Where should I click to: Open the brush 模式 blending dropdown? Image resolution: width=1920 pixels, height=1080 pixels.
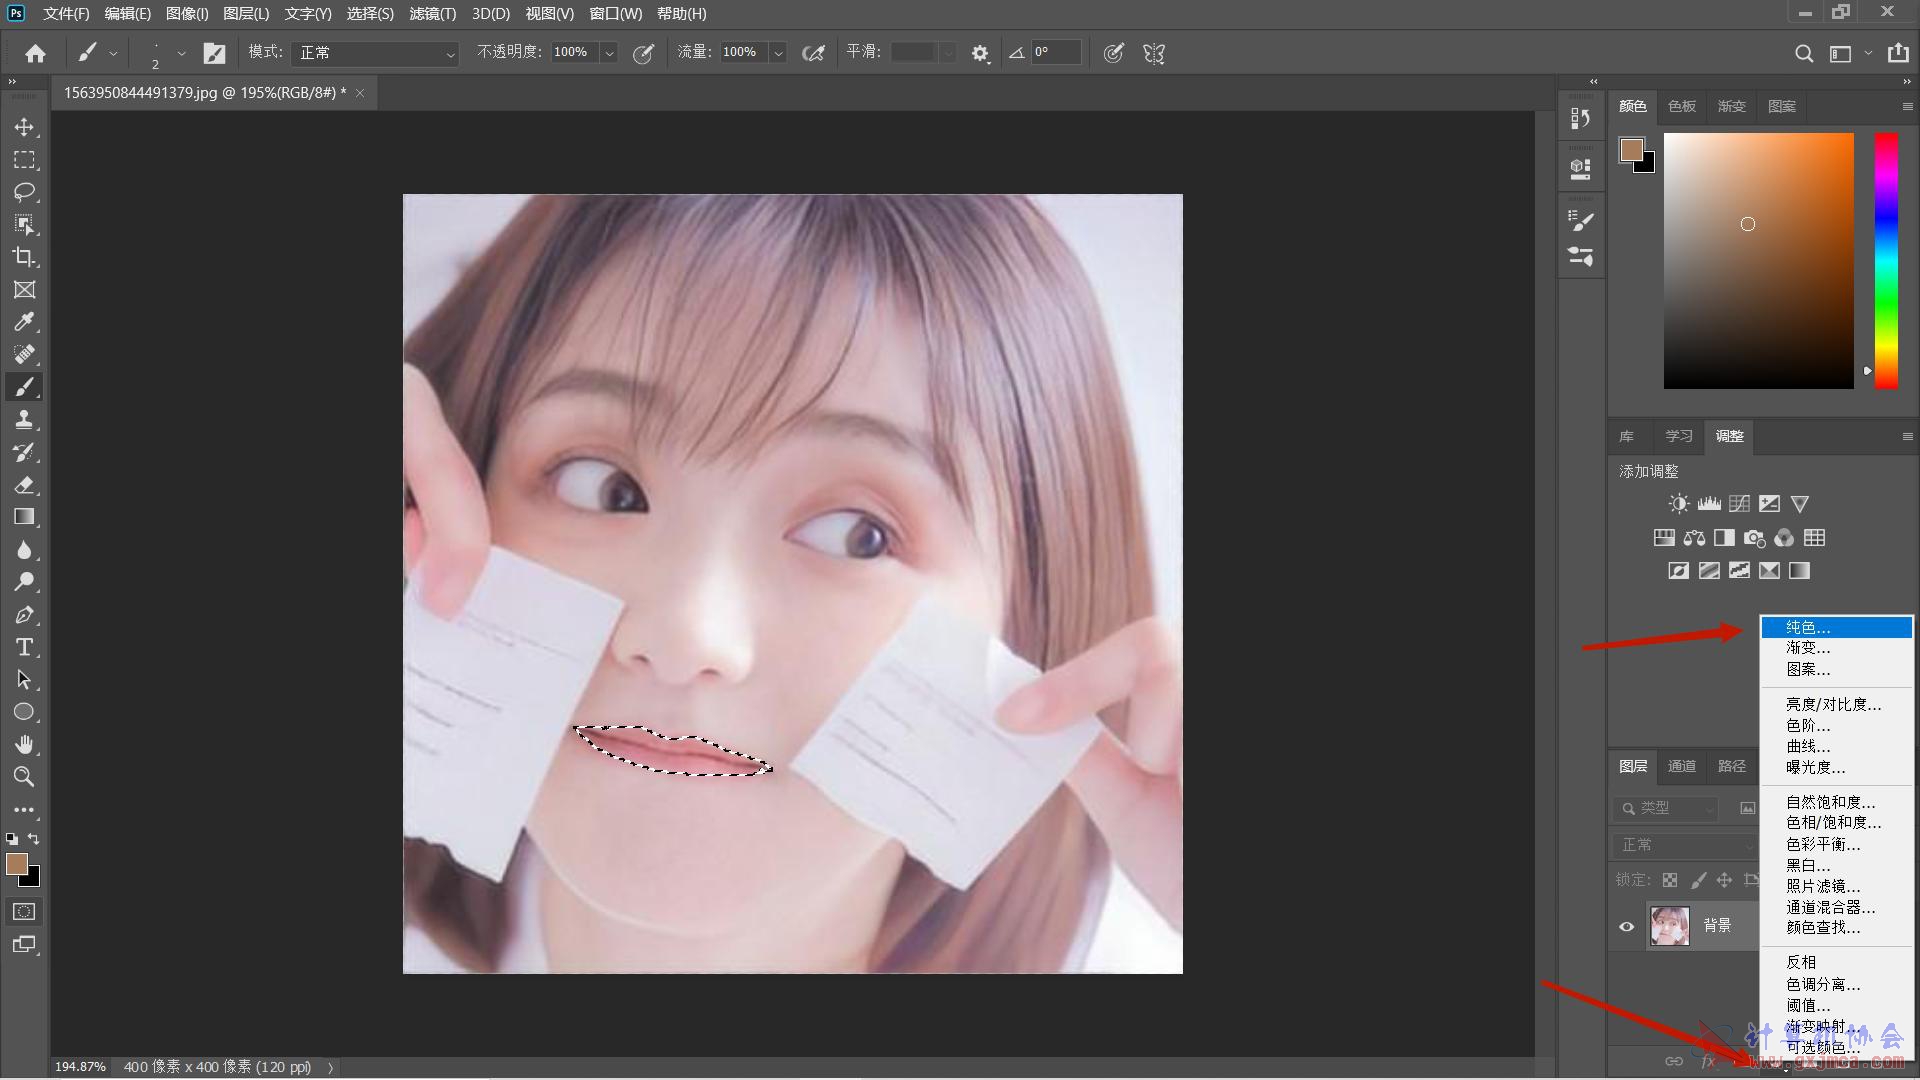click(x=375, y=53)
